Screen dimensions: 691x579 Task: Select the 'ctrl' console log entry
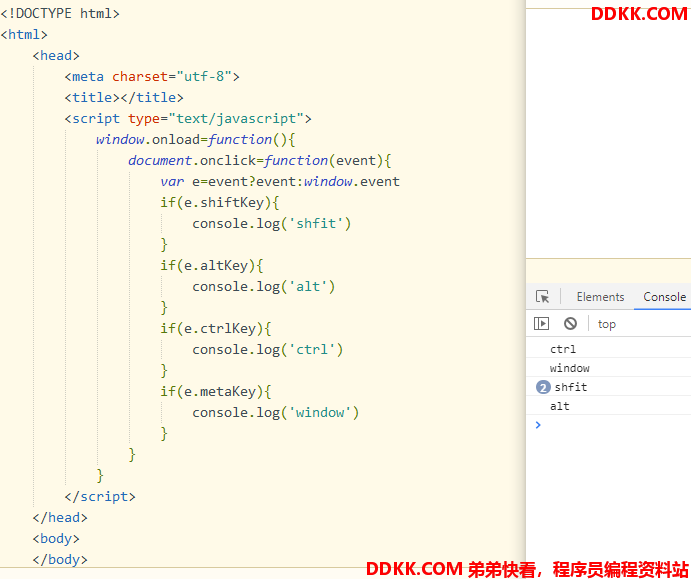[563, 349]
